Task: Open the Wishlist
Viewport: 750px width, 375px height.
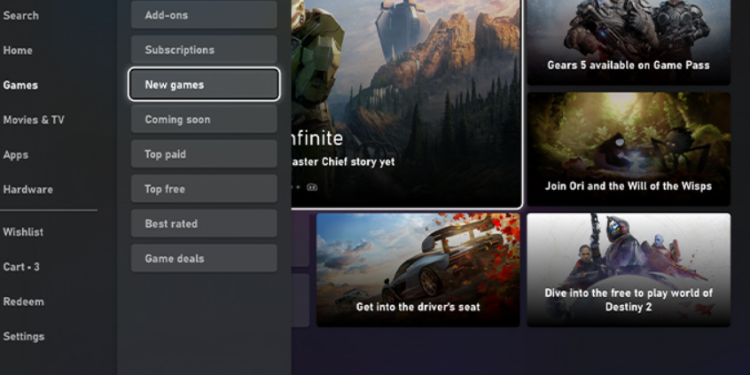Action: point(23,232)
